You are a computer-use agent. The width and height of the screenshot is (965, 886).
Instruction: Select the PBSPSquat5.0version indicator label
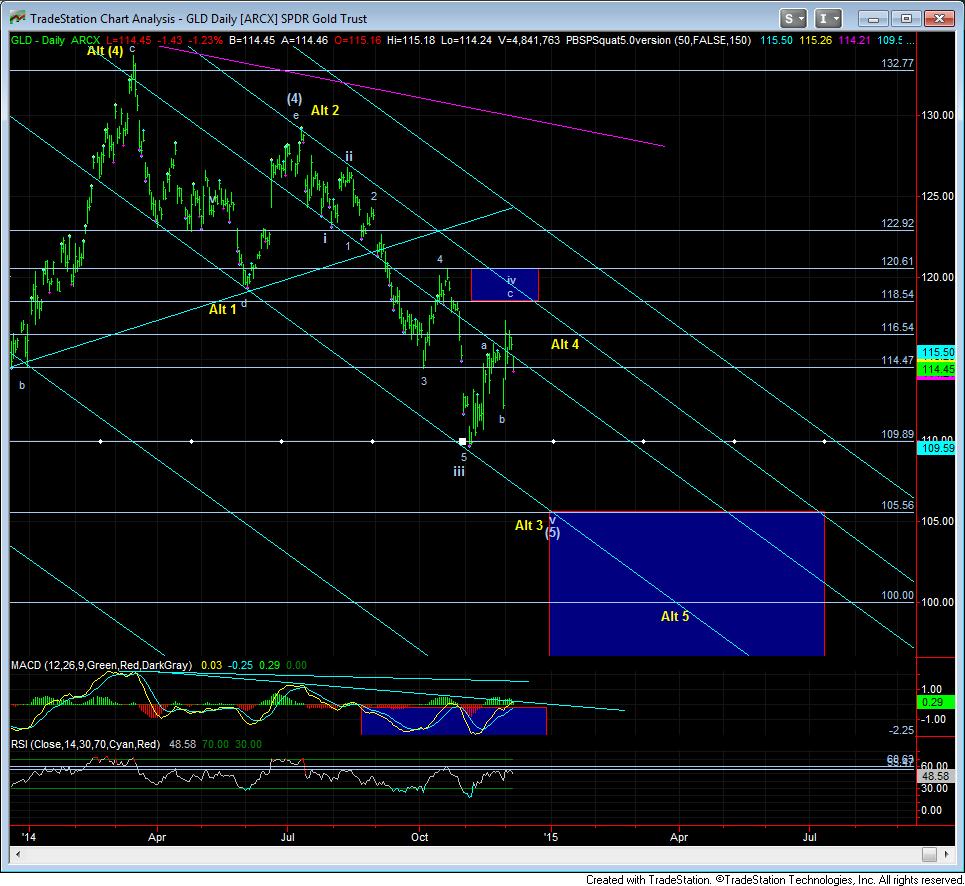click(x=658, y=41)
